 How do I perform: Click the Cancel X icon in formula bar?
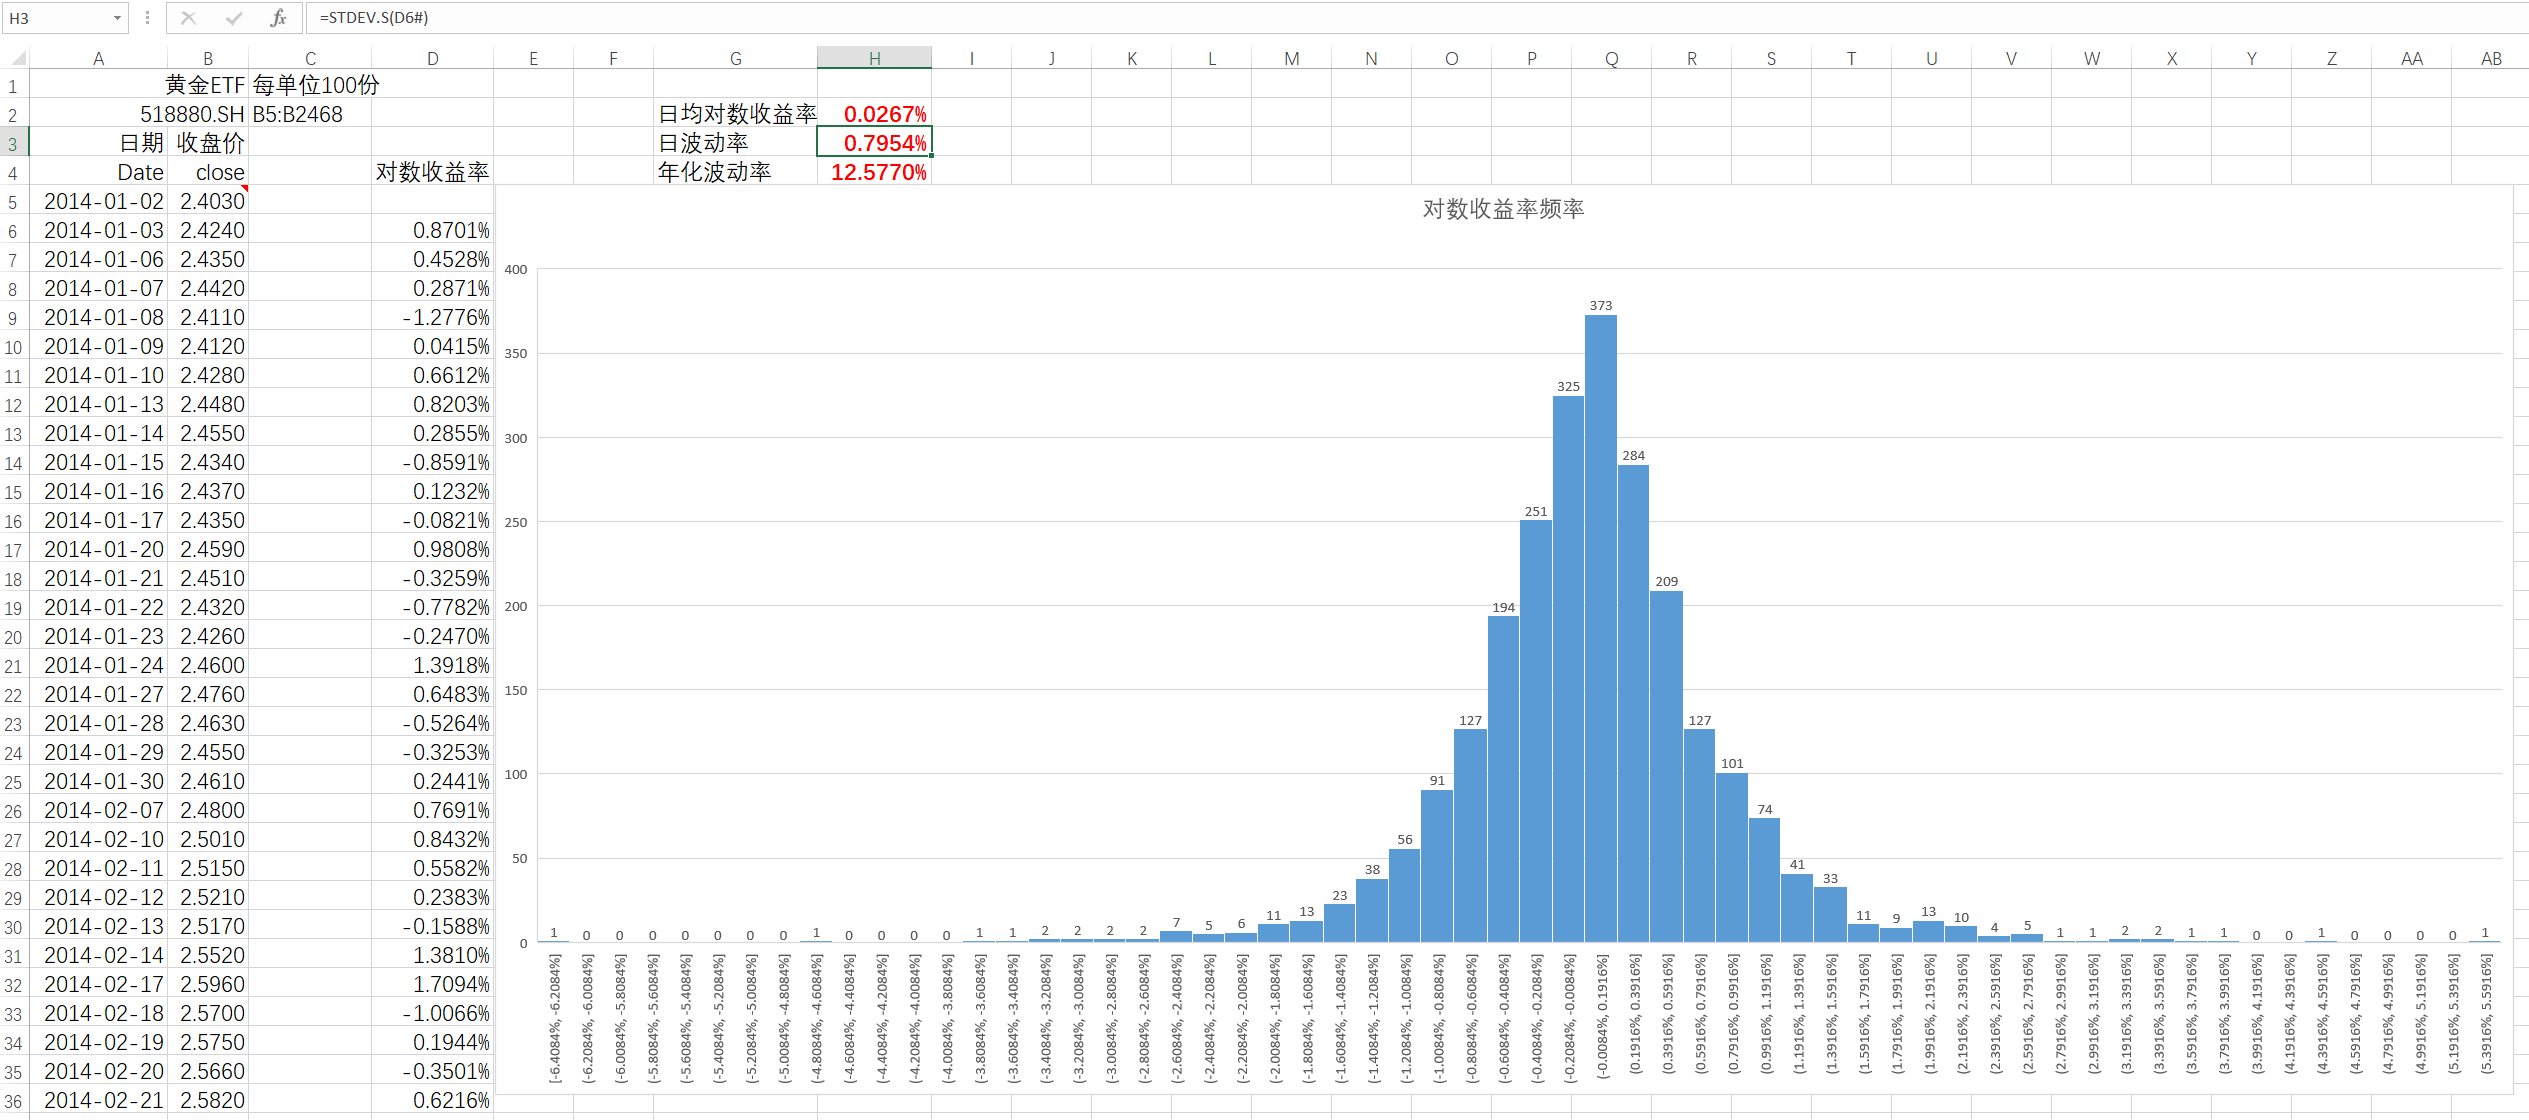[x=188, y=18]
